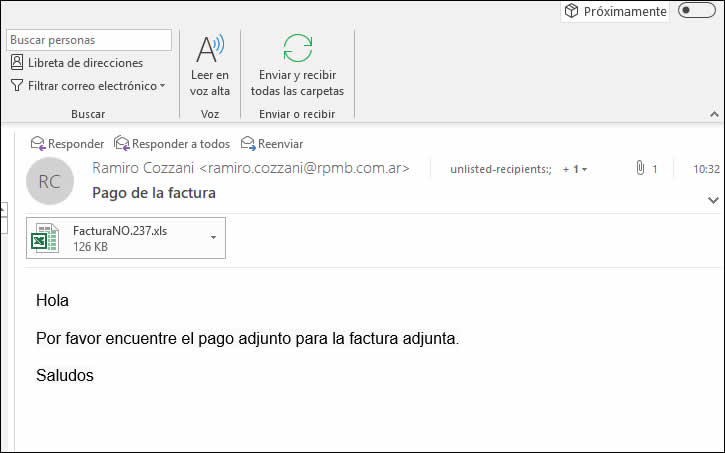Open attachment options dropdown arrow for FacturaNO.237.xls
This screenshot has height=453, width=725.
tap(213, 238)
